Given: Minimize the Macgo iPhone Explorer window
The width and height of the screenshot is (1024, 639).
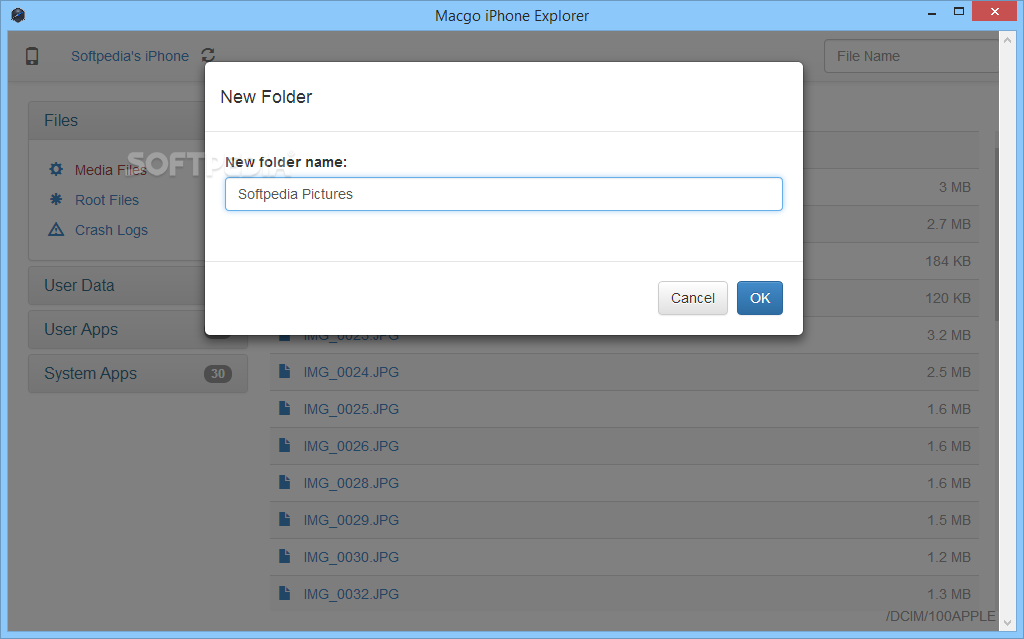Looking at the screenshot, I should (932, 13).
